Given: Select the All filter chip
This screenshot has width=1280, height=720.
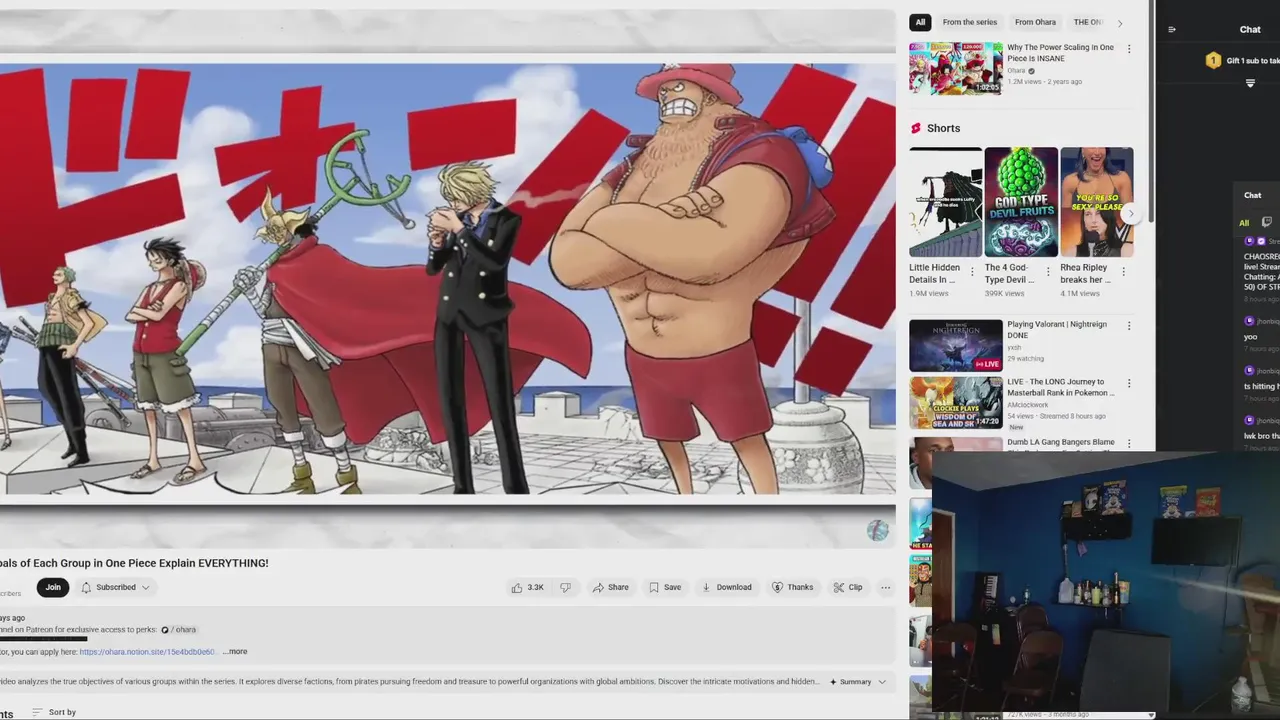Looking at the screenshot, I should [920, 22].
